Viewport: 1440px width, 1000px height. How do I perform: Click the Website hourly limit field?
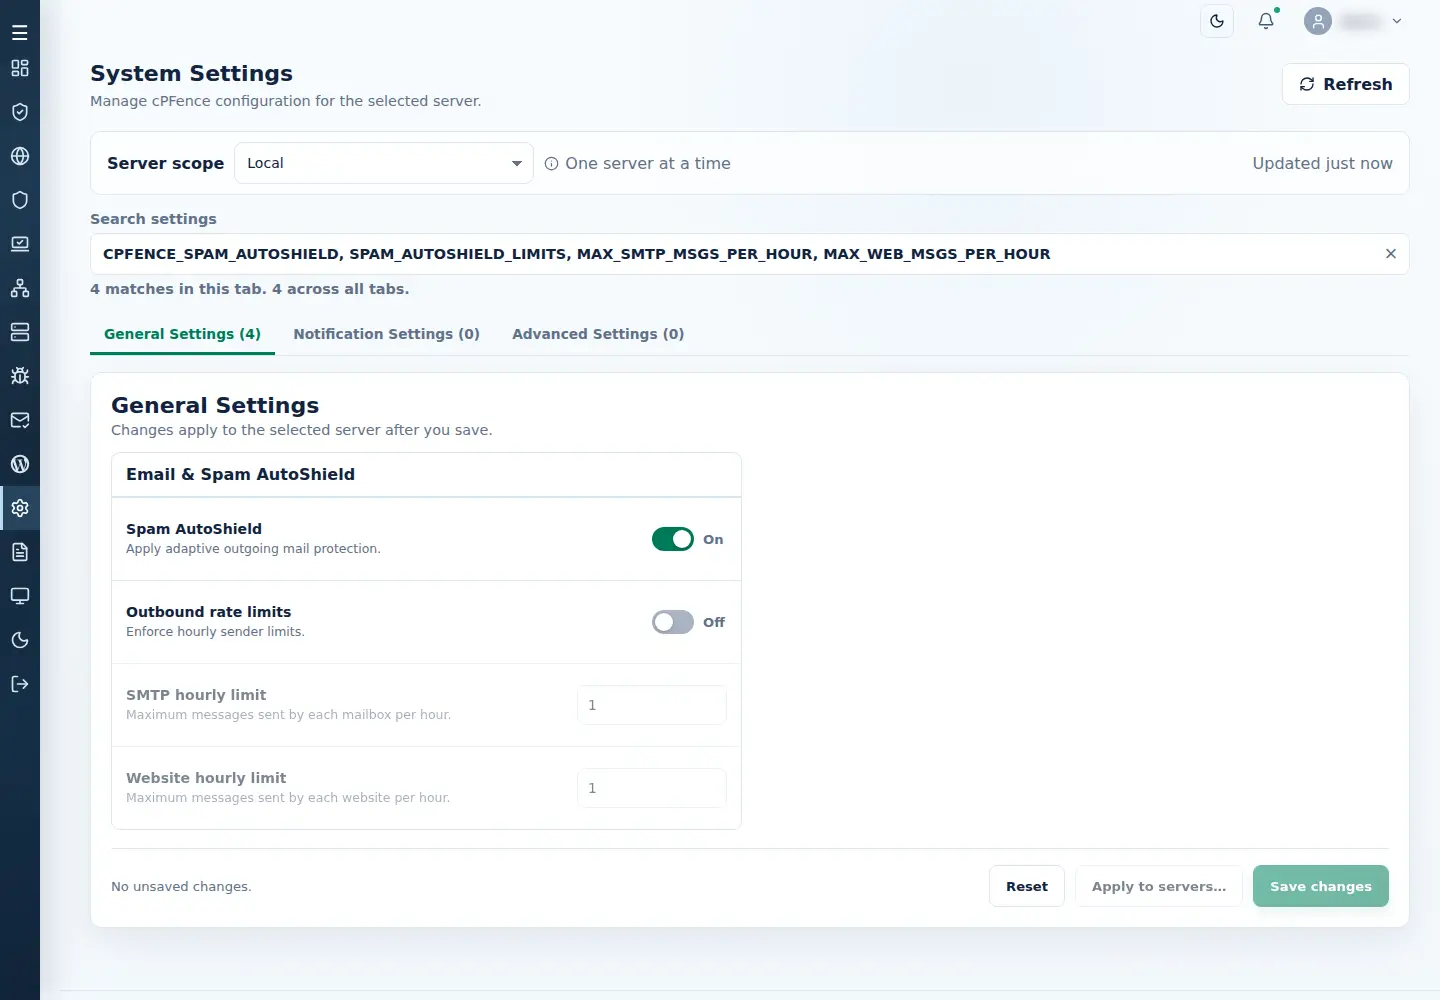(652, 788)
